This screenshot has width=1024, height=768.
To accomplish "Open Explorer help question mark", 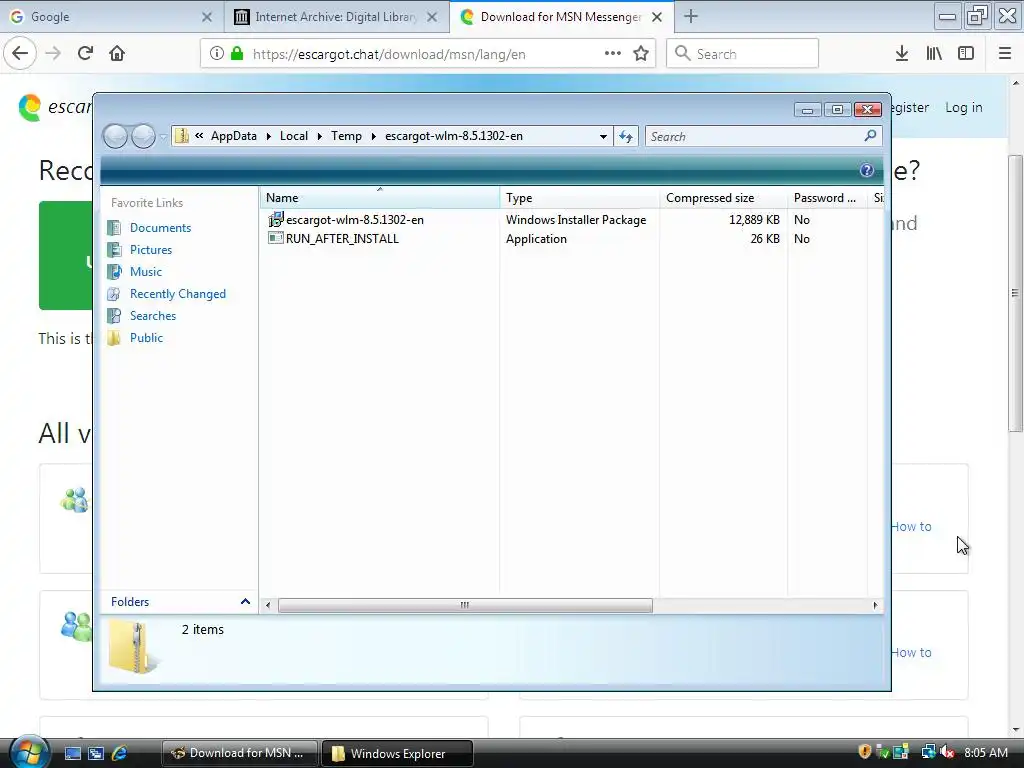I will (867, 170).
